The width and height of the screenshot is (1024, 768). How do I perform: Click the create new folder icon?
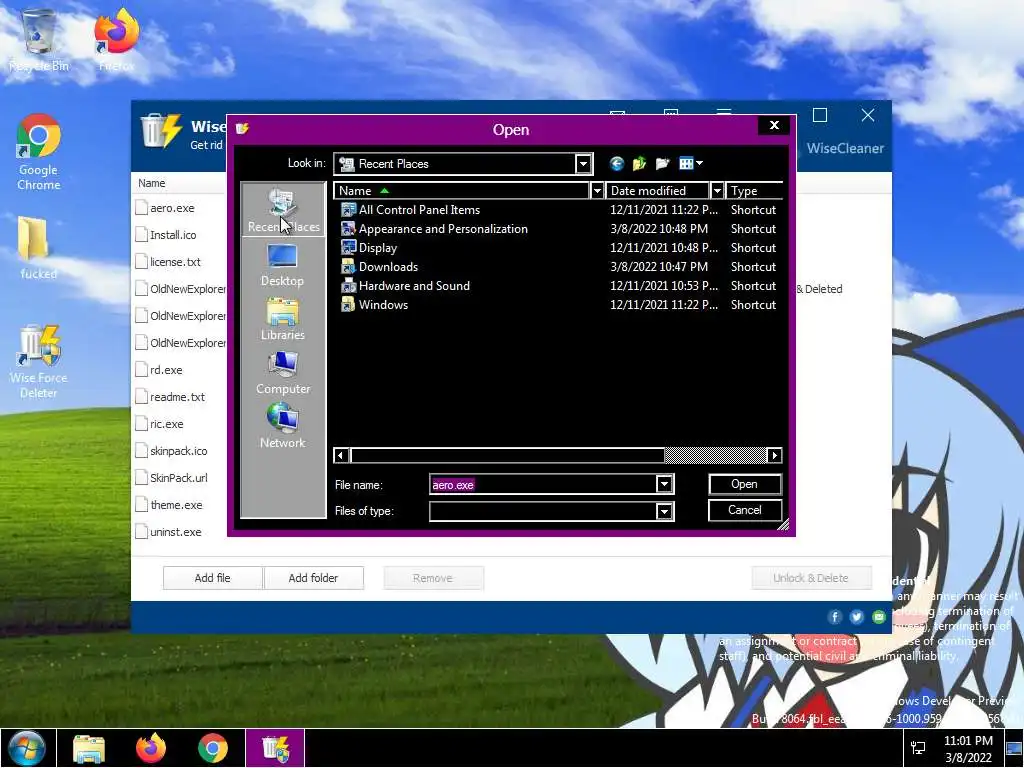[662, 163]
